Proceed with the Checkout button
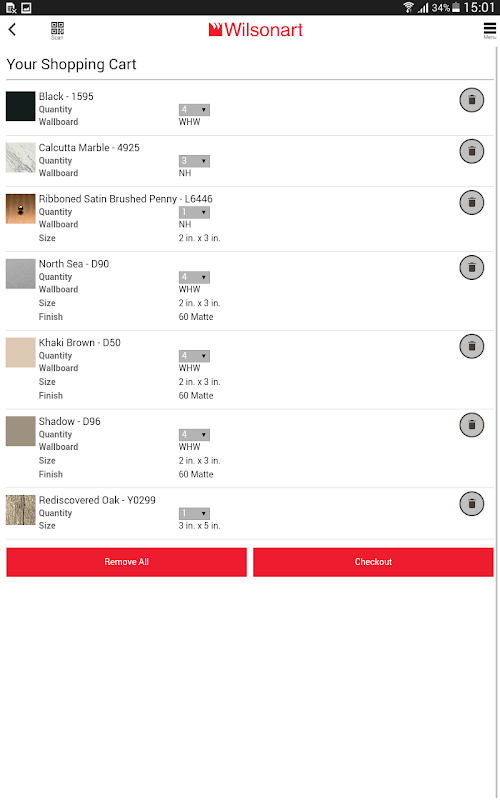The height and width of the screenshot is (800, 500). coord(373,562)
